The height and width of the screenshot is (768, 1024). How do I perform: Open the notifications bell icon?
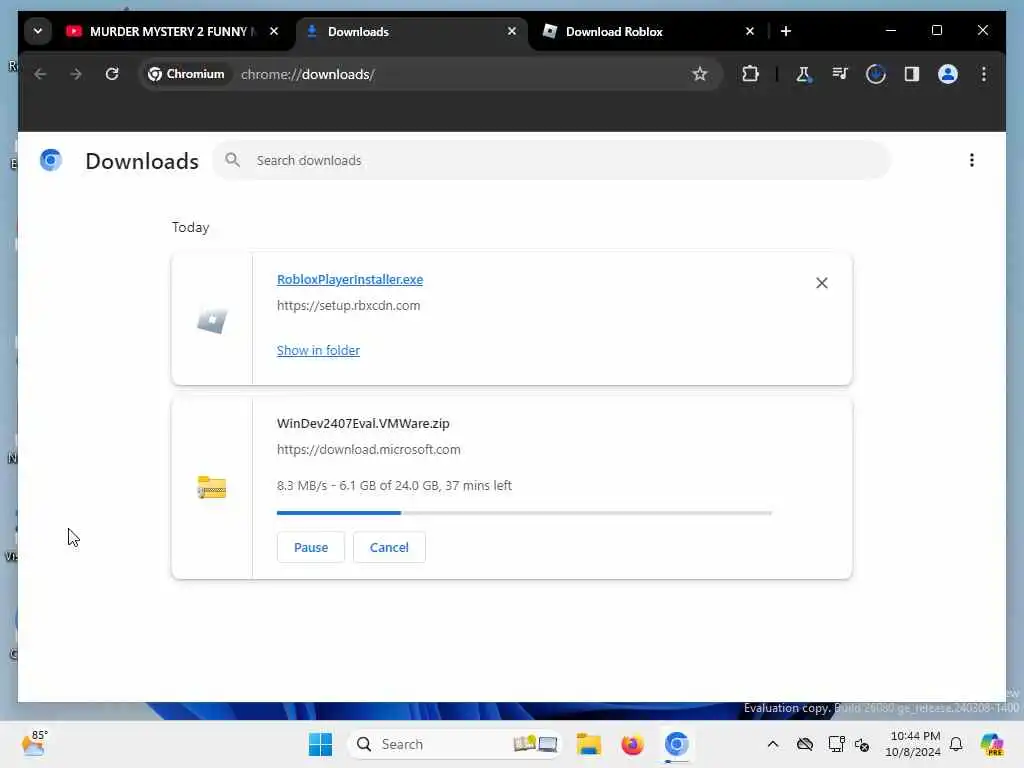[956, 744]
